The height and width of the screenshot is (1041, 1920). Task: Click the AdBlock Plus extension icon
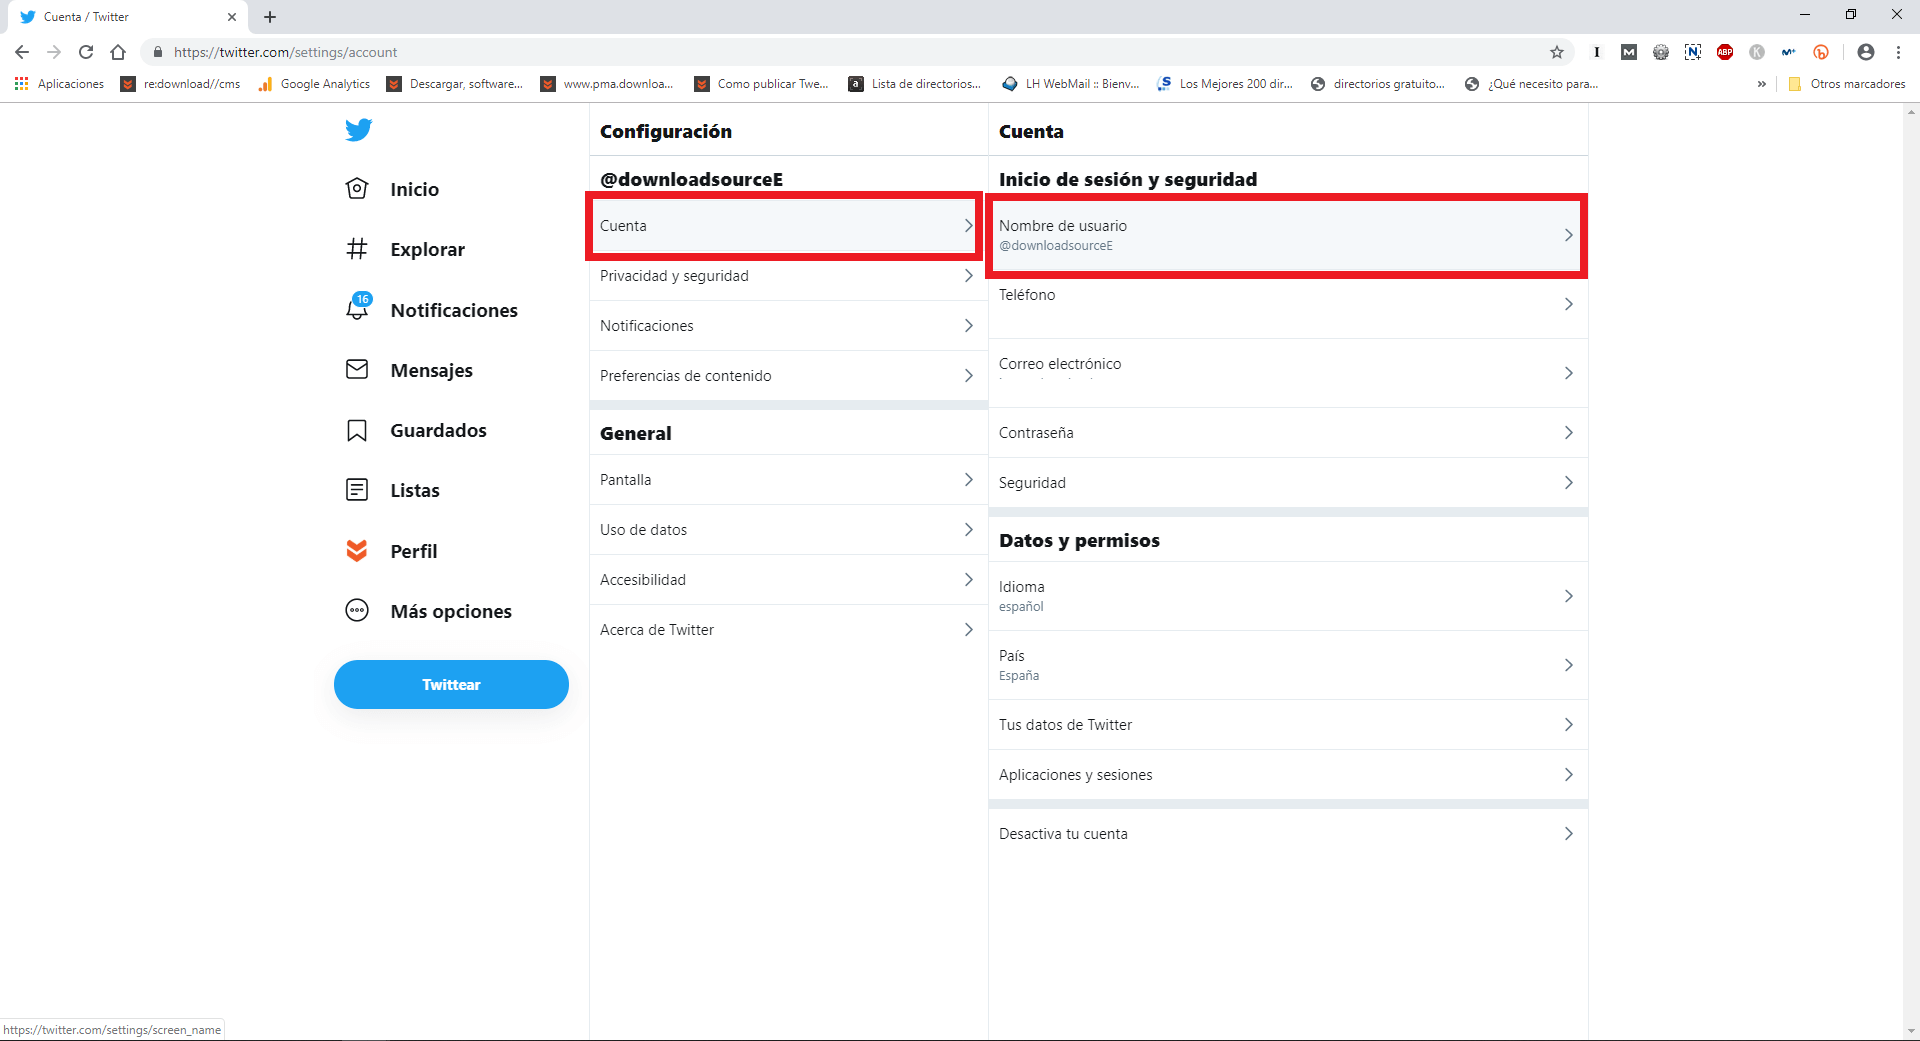tap(1725, 52)
